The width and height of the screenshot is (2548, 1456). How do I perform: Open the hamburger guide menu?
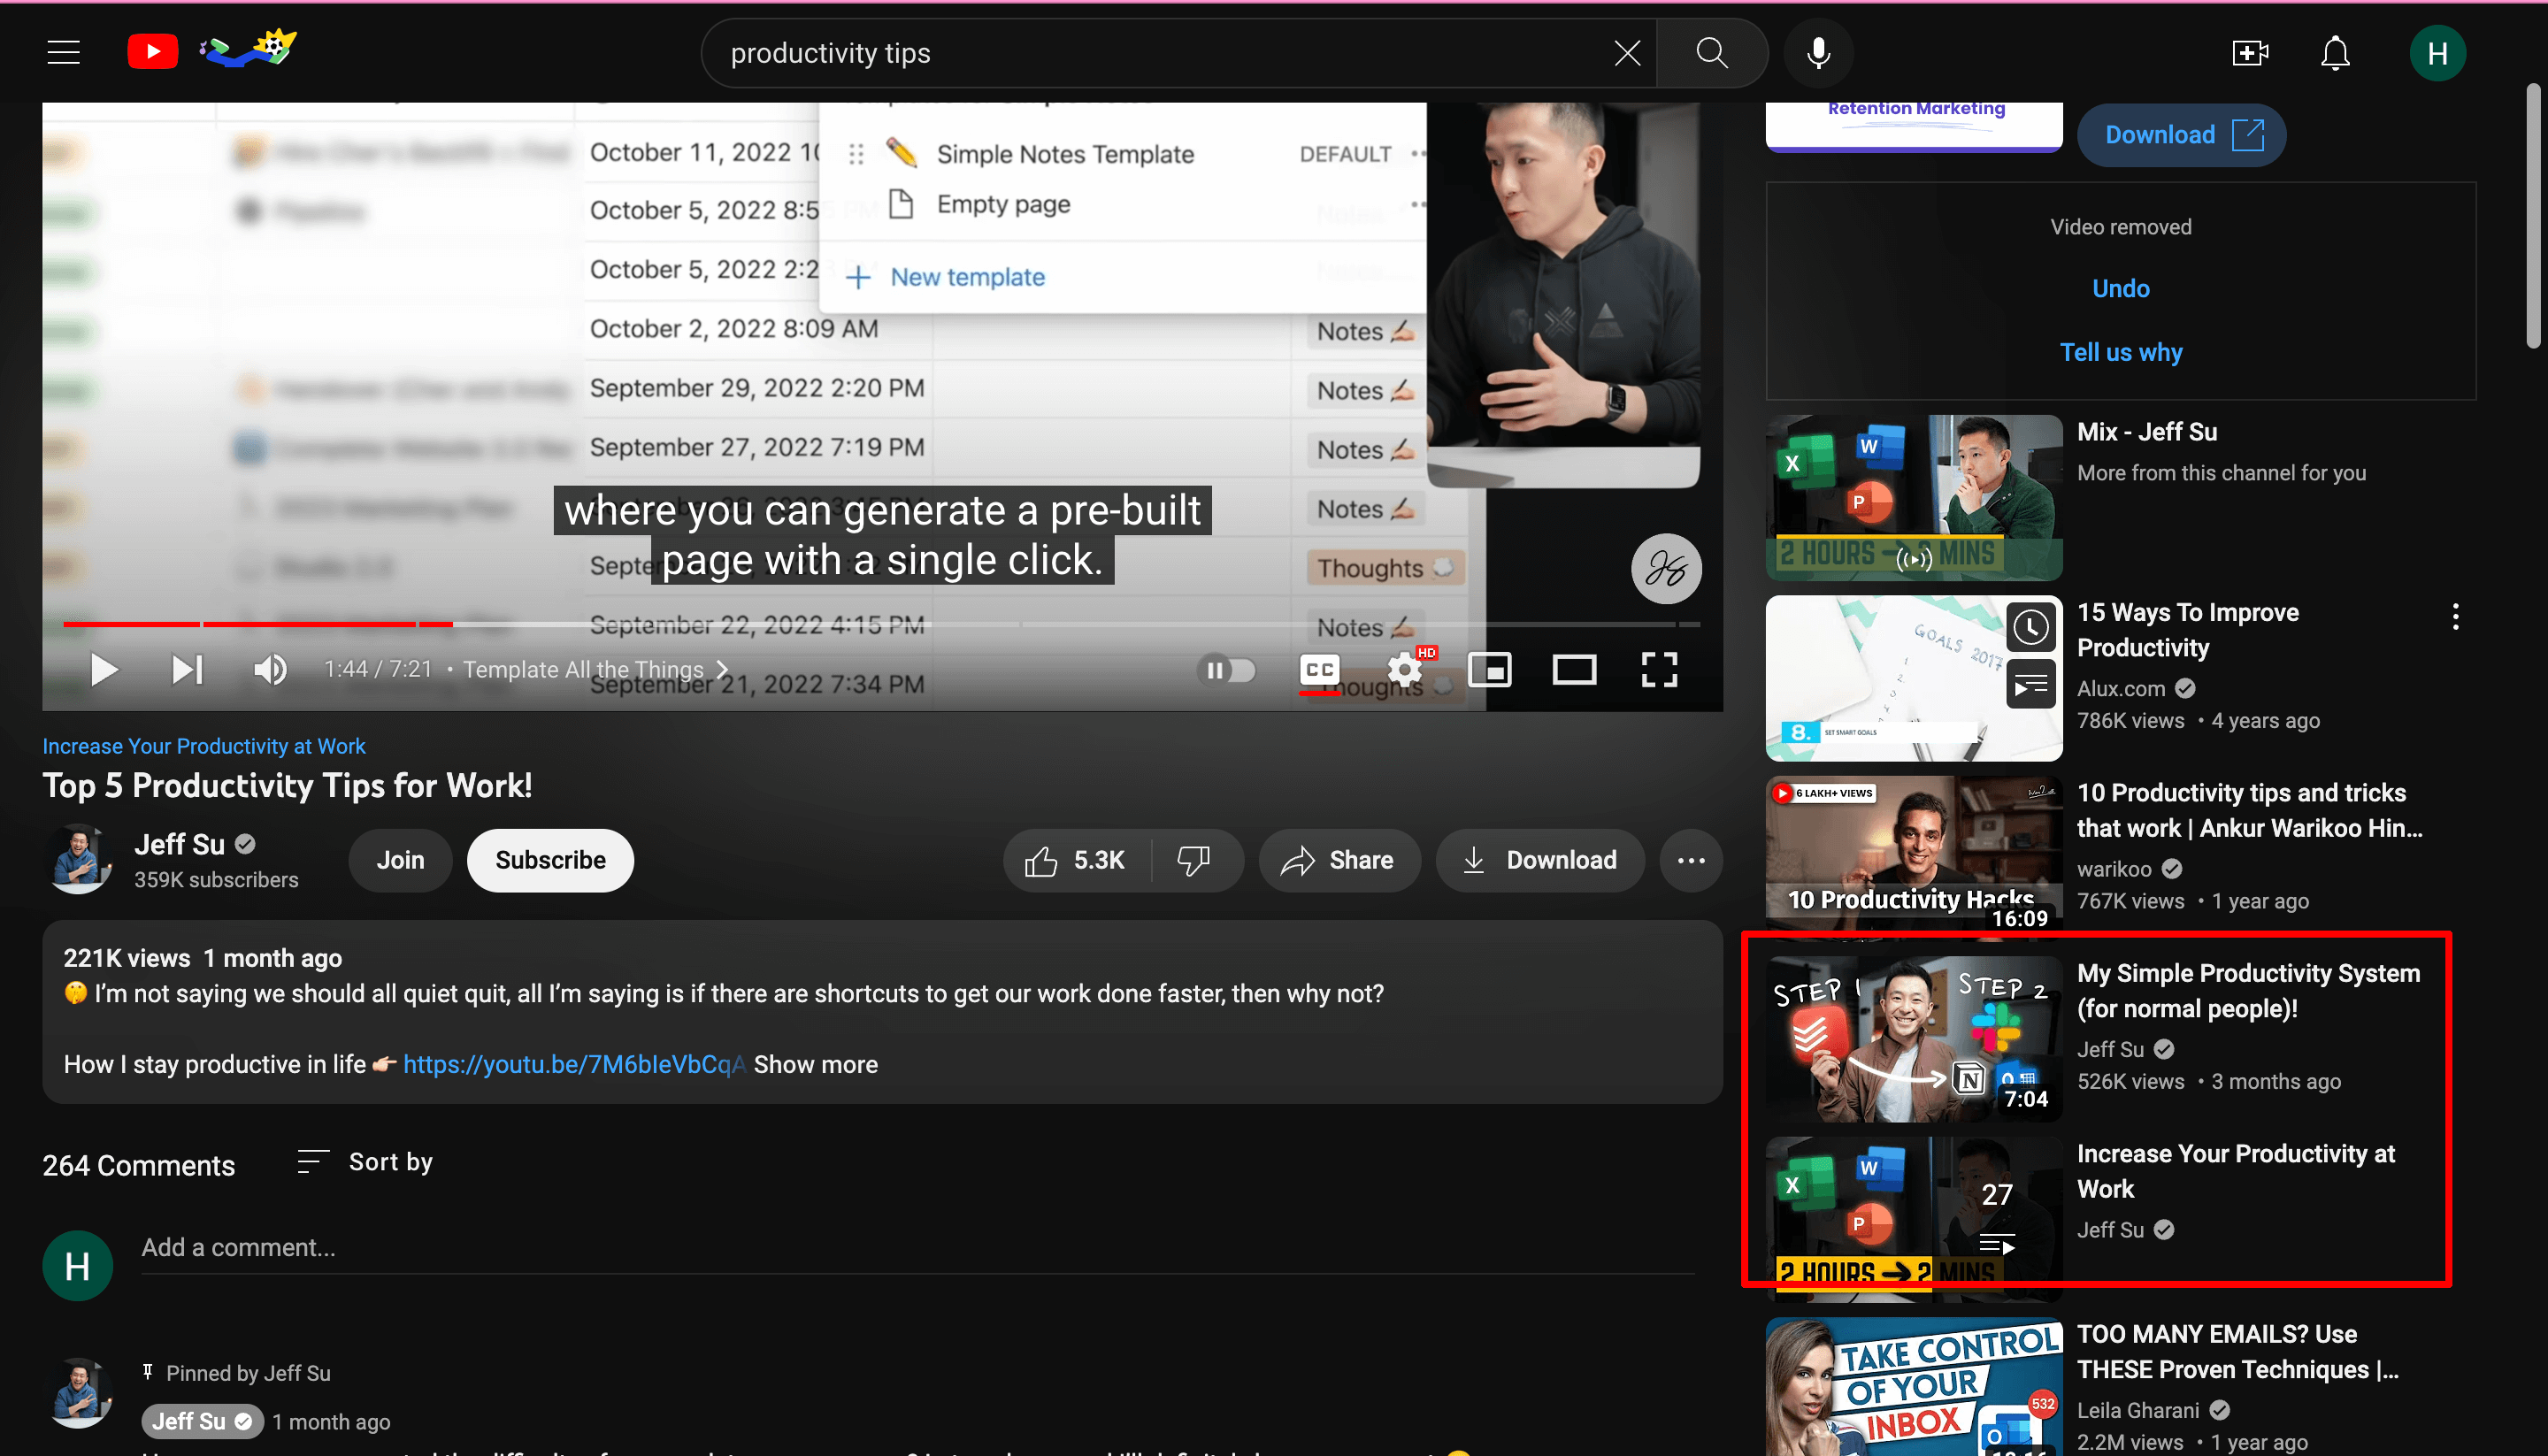click(64, 53)
